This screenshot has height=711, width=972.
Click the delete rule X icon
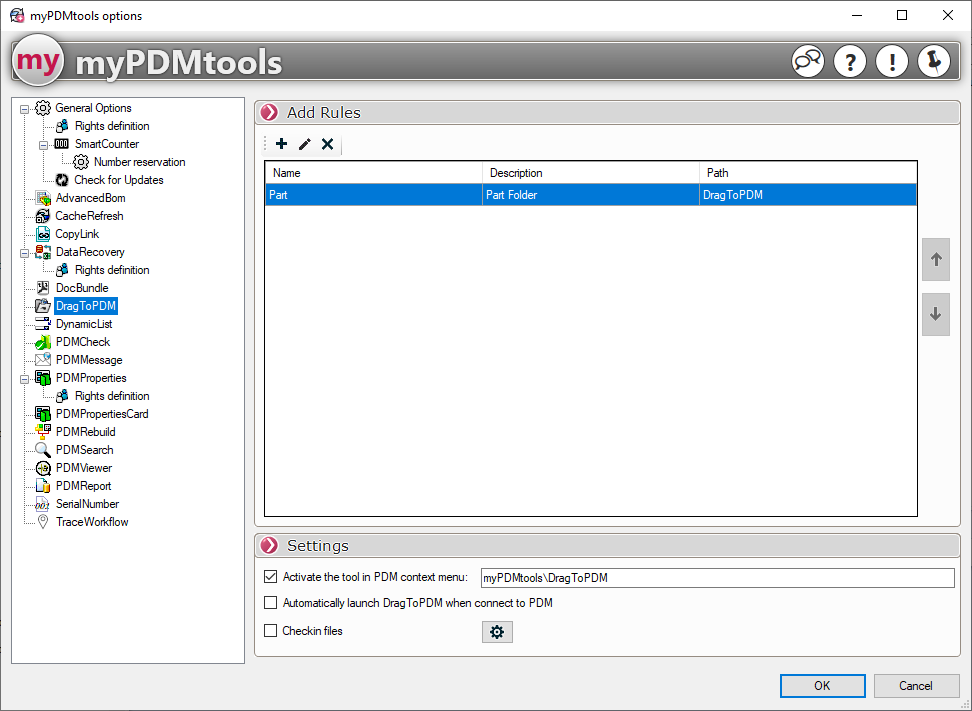327,144
